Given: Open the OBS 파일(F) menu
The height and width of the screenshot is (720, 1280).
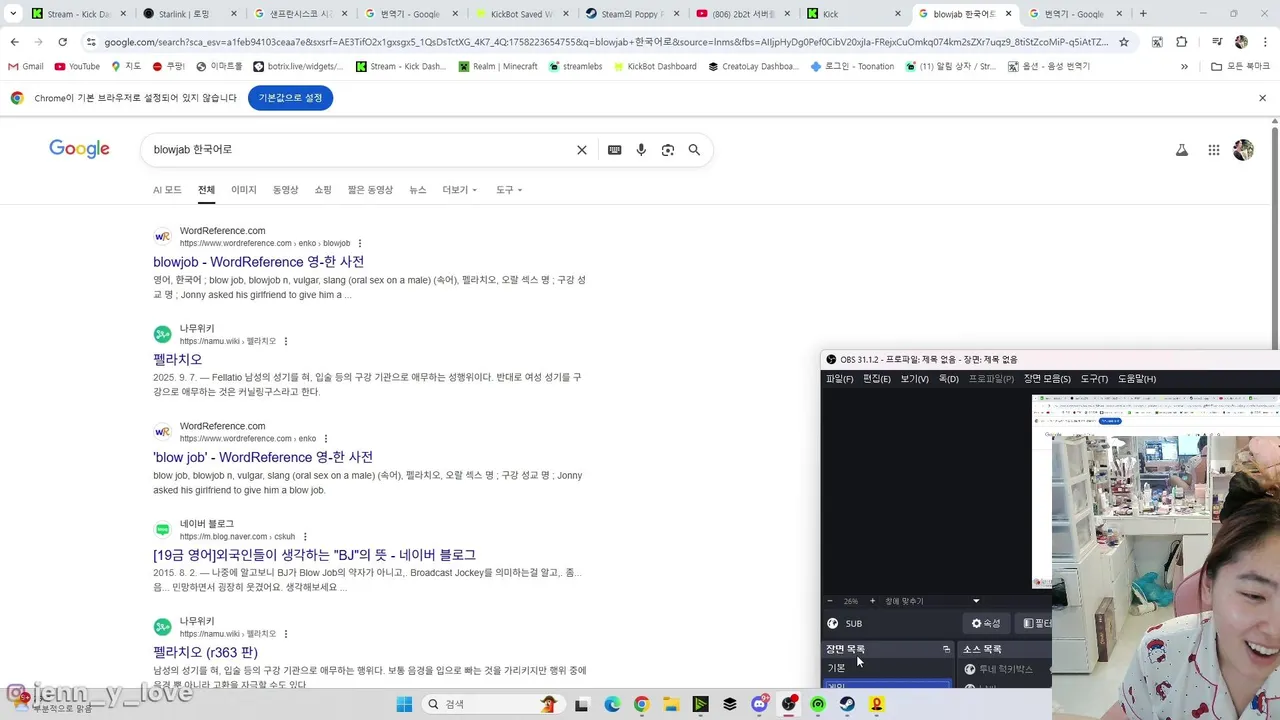Looking at the screenshot, I should coord(840,379).
